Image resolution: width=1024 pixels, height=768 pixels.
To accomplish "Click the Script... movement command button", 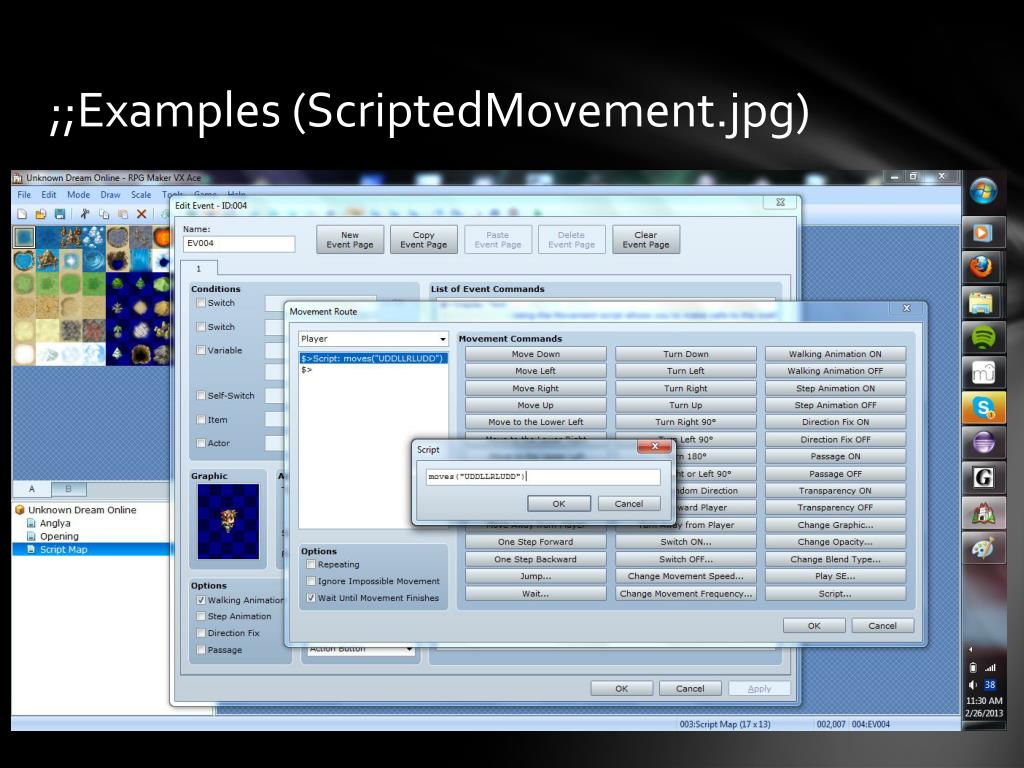I will click(x=835, y=594).
